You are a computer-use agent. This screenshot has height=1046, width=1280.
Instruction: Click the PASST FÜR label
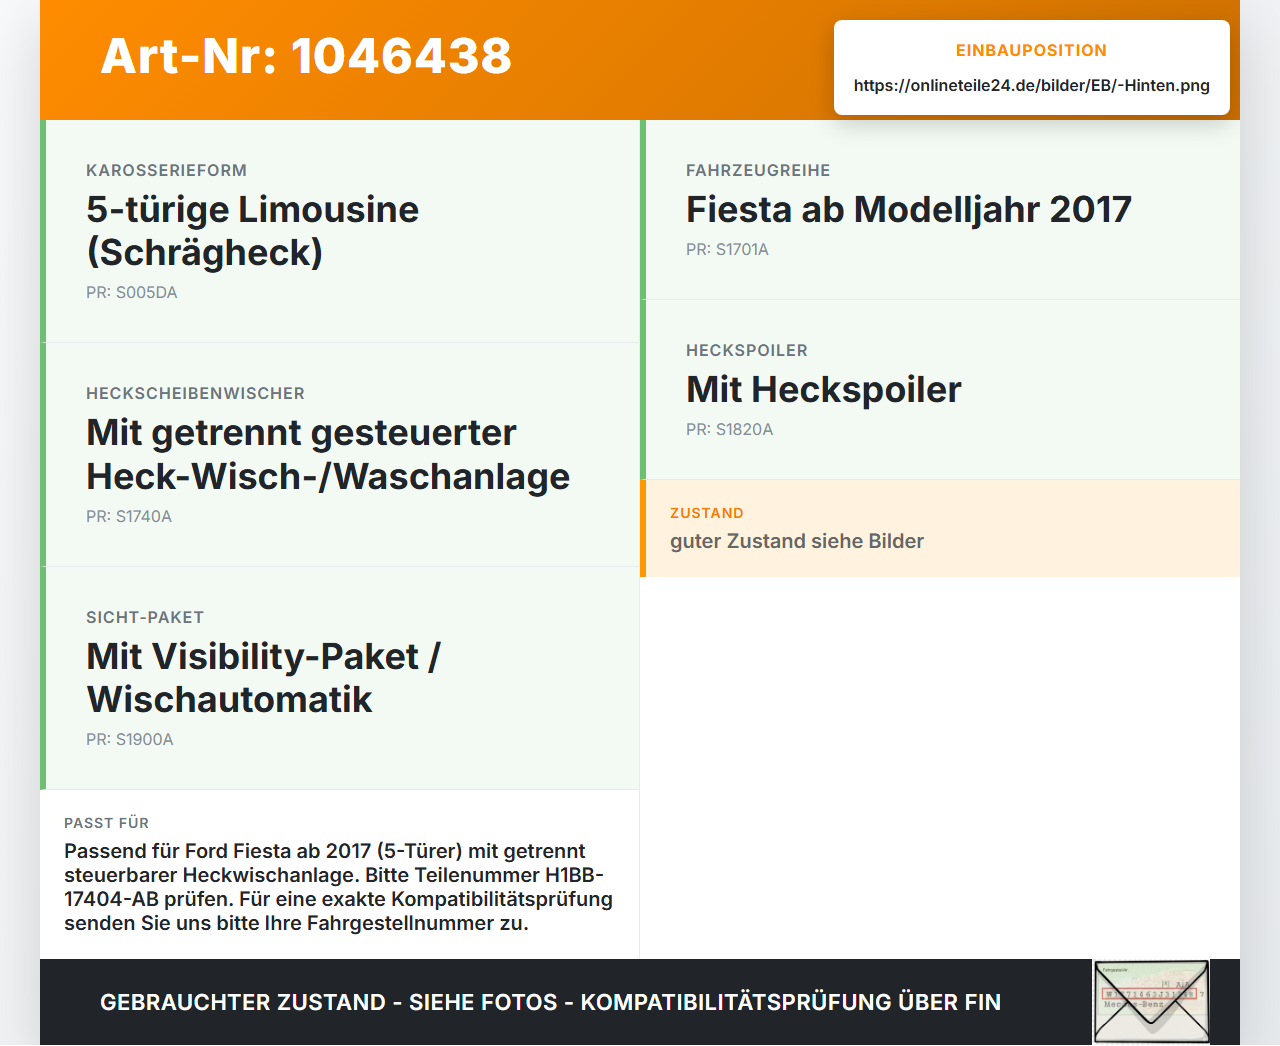pyautogui.click(x=106, y=823)
